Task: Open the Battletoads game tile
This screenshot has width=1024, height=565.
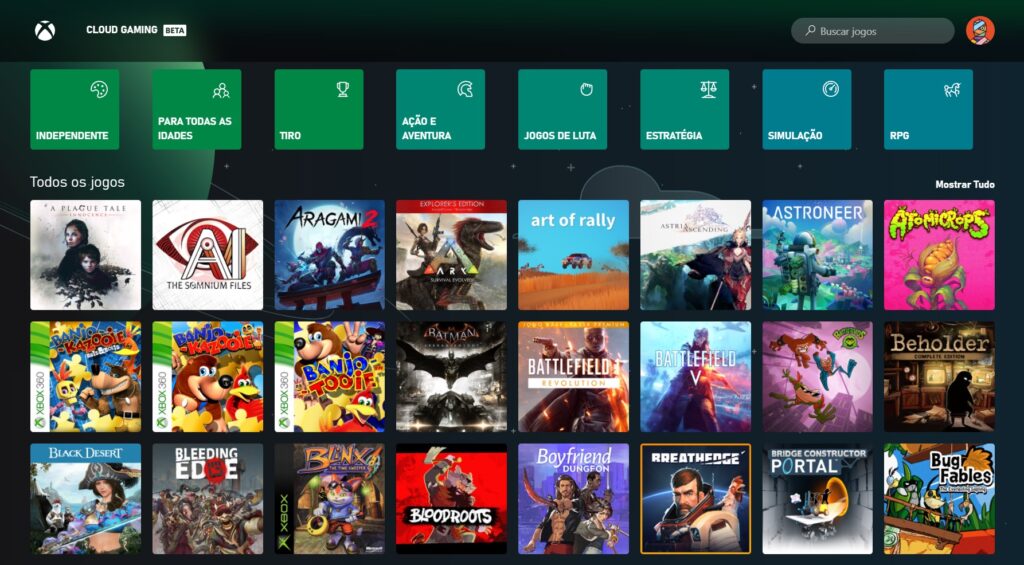Action: (817, 376)
